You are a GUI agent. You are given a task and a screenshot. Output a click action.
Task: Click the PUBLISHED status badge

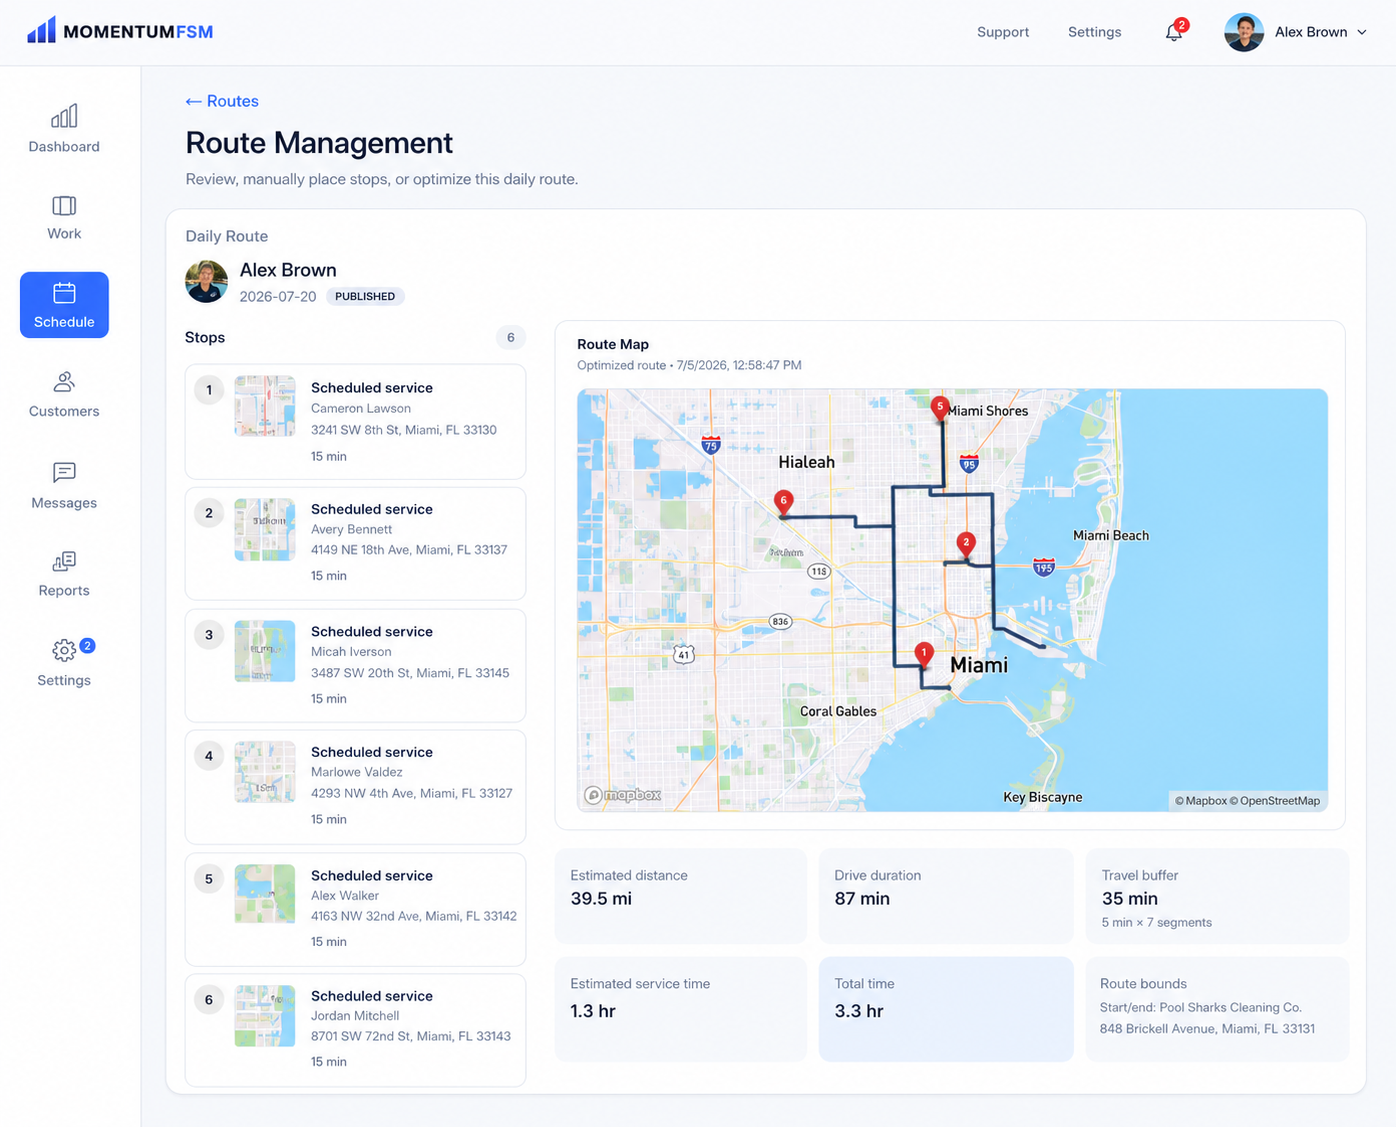coord(365,296)
